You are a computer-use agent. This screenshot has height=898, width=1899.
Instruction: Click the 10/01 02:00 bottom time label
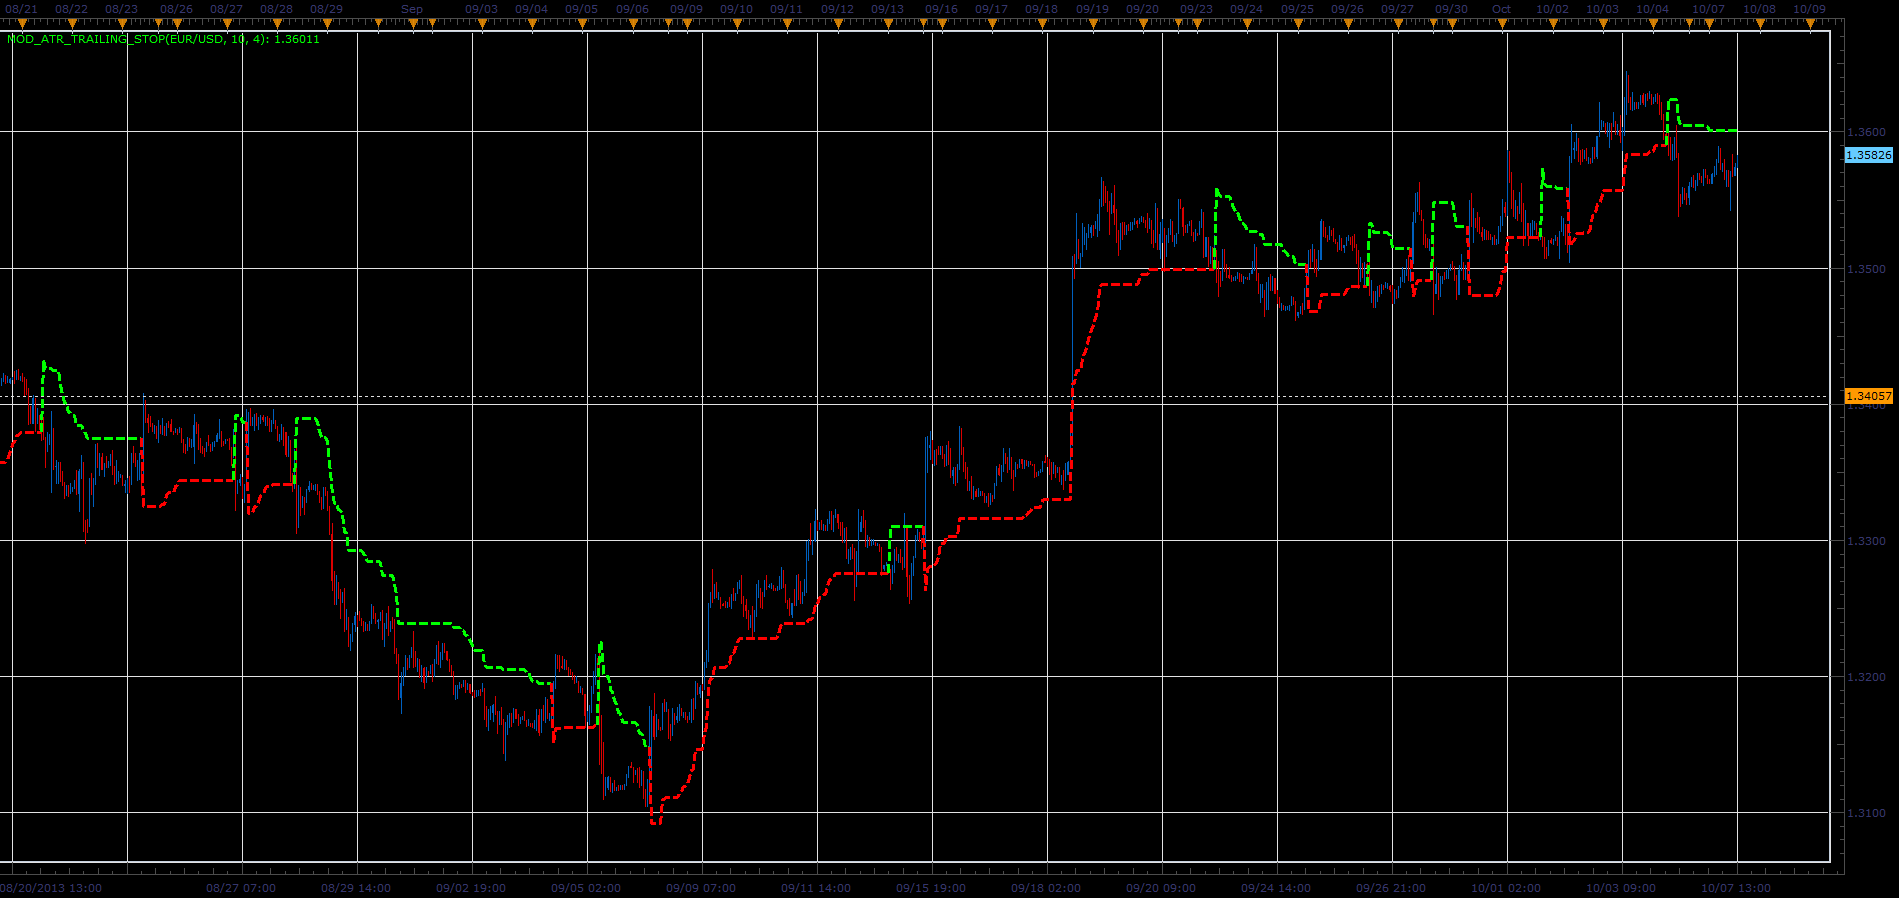1506,888
